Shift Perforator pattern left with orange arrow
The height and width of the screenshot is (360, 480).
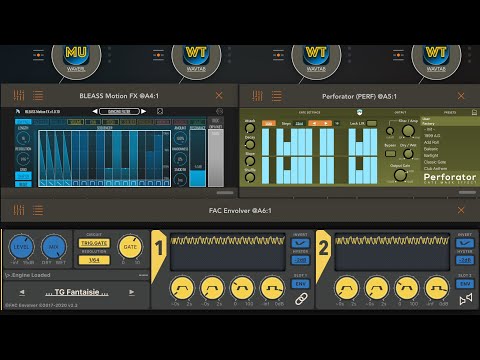pos(314,123)
